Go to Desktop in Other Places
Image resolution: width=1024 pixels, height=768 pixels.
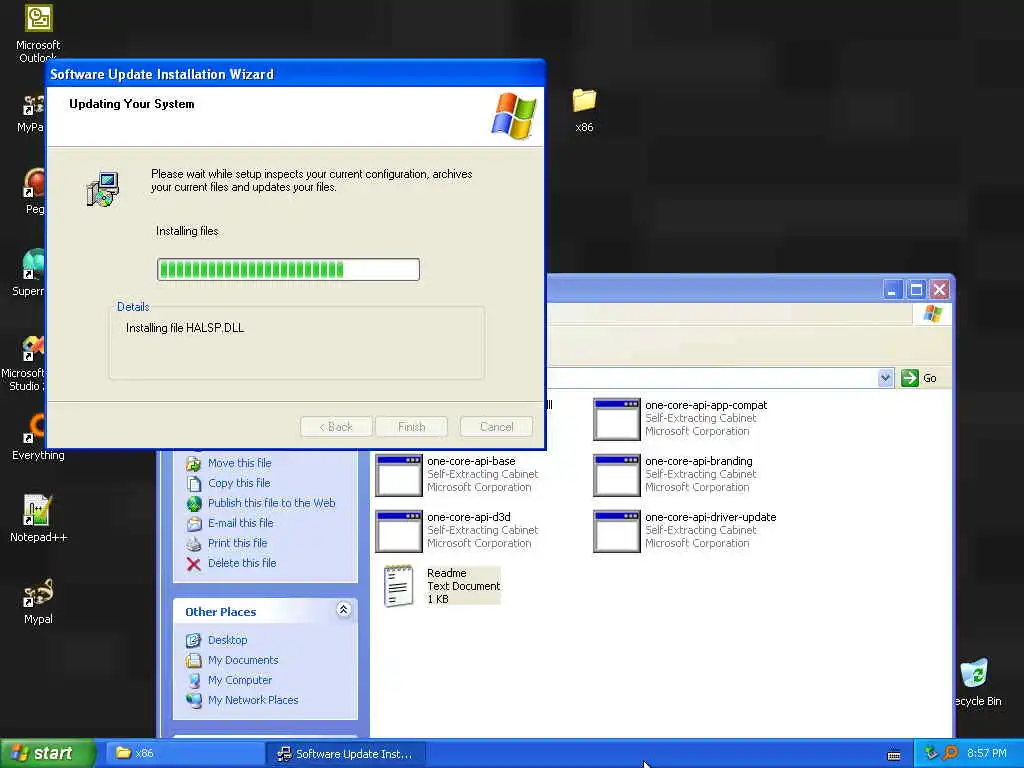(227, 640)
